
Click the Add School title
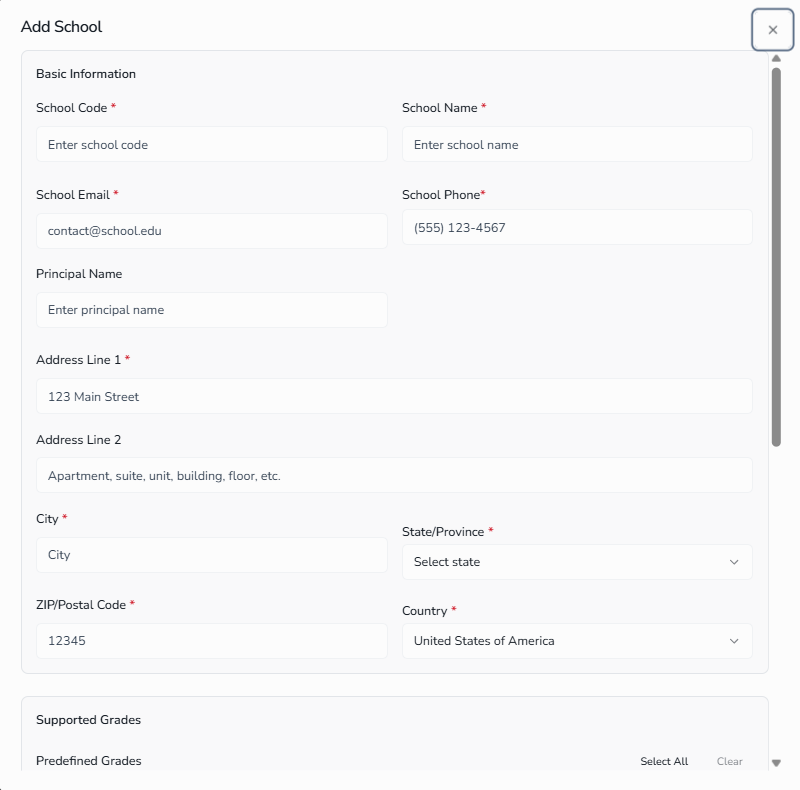[61, 27]
